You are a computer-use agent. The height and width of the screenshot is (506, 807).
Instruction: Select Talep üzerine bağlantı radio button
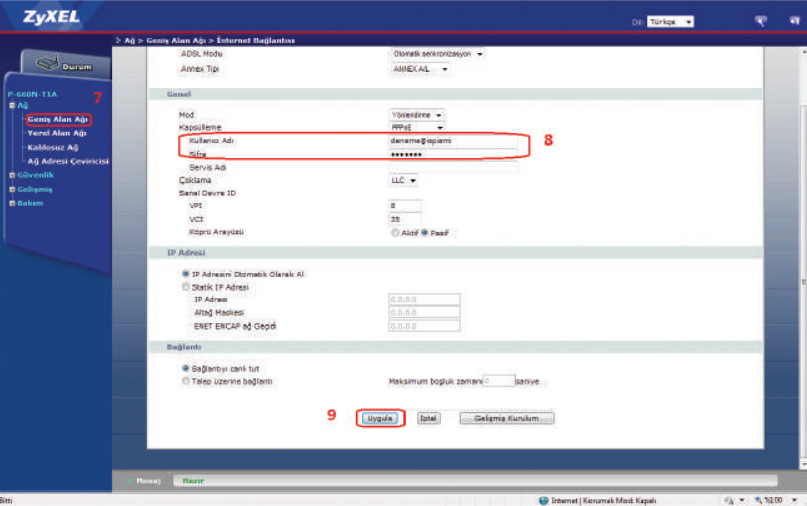pos(185,381)
